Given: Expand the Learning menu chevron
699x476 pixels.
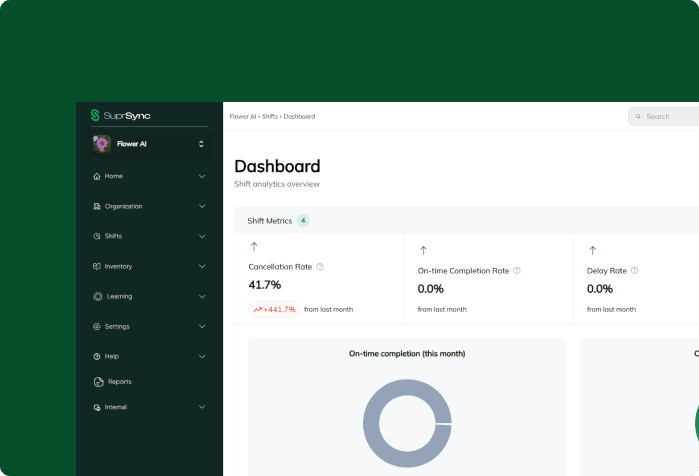Looking at the screenshot, I should pyautogui.click(x=202, y=296).
